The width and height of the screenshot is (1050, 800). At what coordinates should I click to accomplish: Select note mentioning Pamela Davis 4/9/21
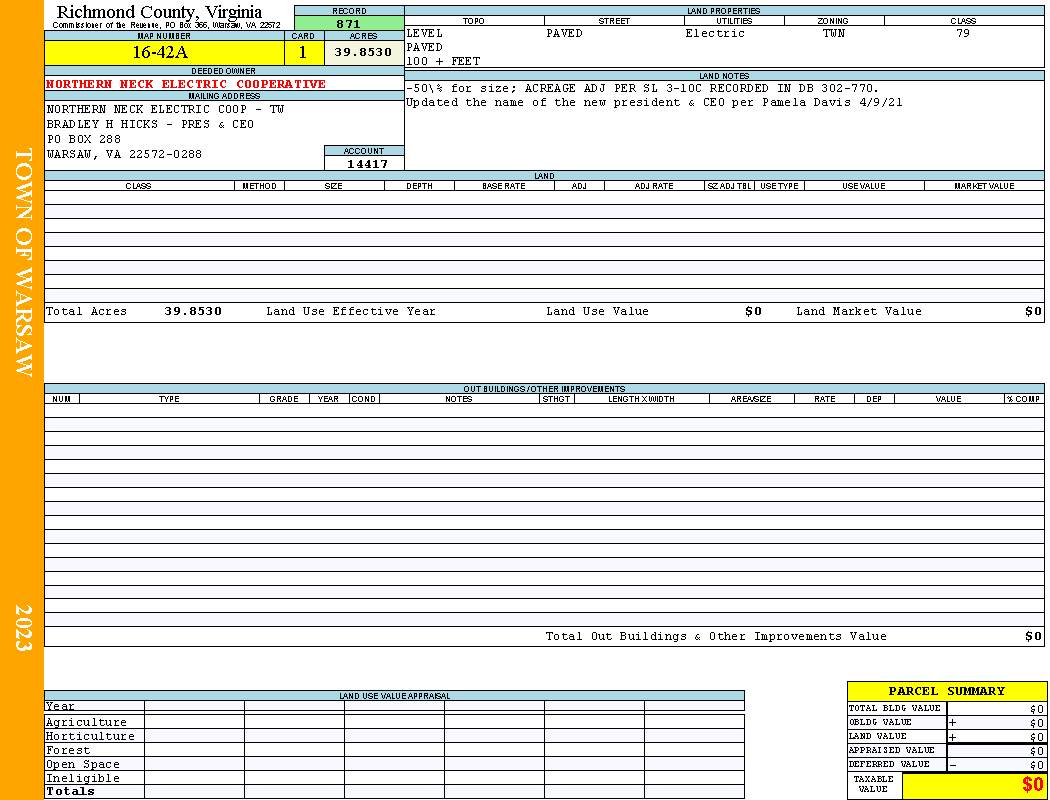654,102
